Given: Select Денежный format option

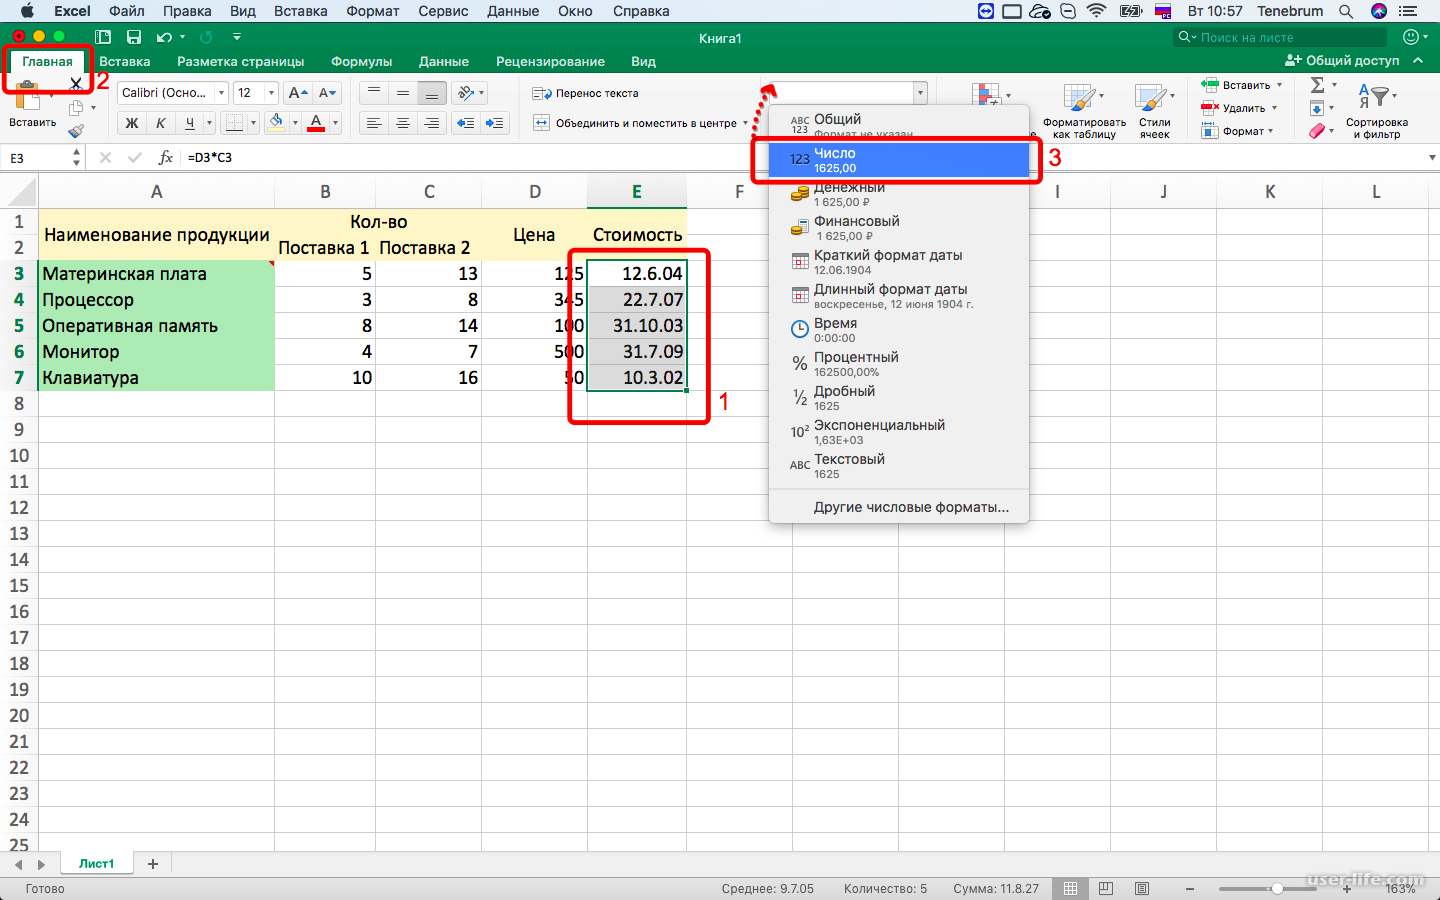Looking at the screenshot, I should 899,194.
